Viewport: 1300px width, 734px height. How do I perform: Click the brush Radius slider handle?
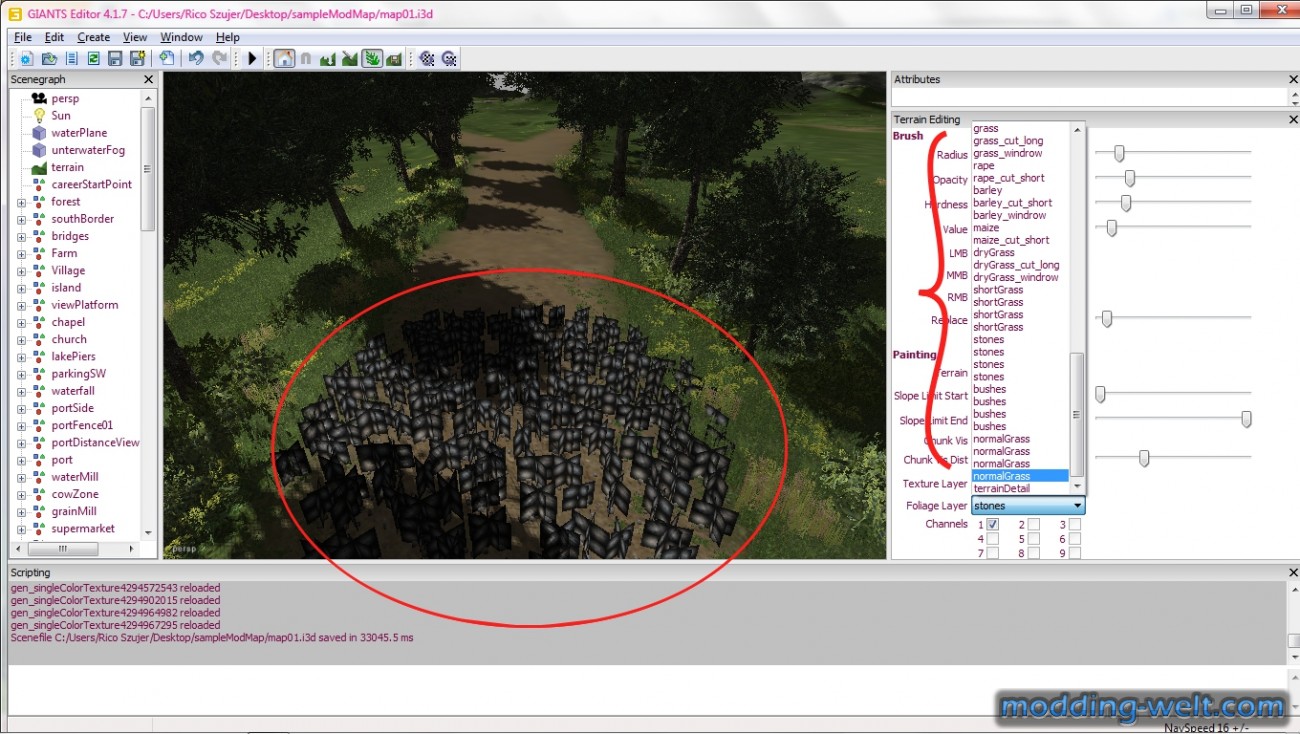pos(1119,153)
